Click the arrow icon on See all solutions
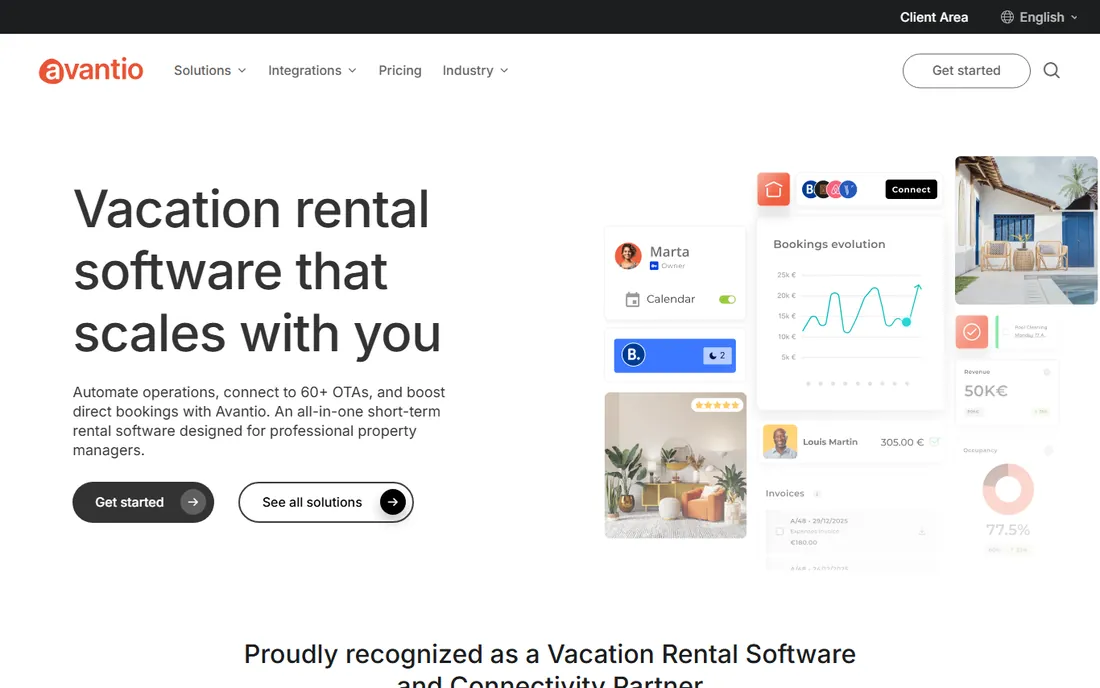This screenshot has height=688, width=1100. (393, 502)
